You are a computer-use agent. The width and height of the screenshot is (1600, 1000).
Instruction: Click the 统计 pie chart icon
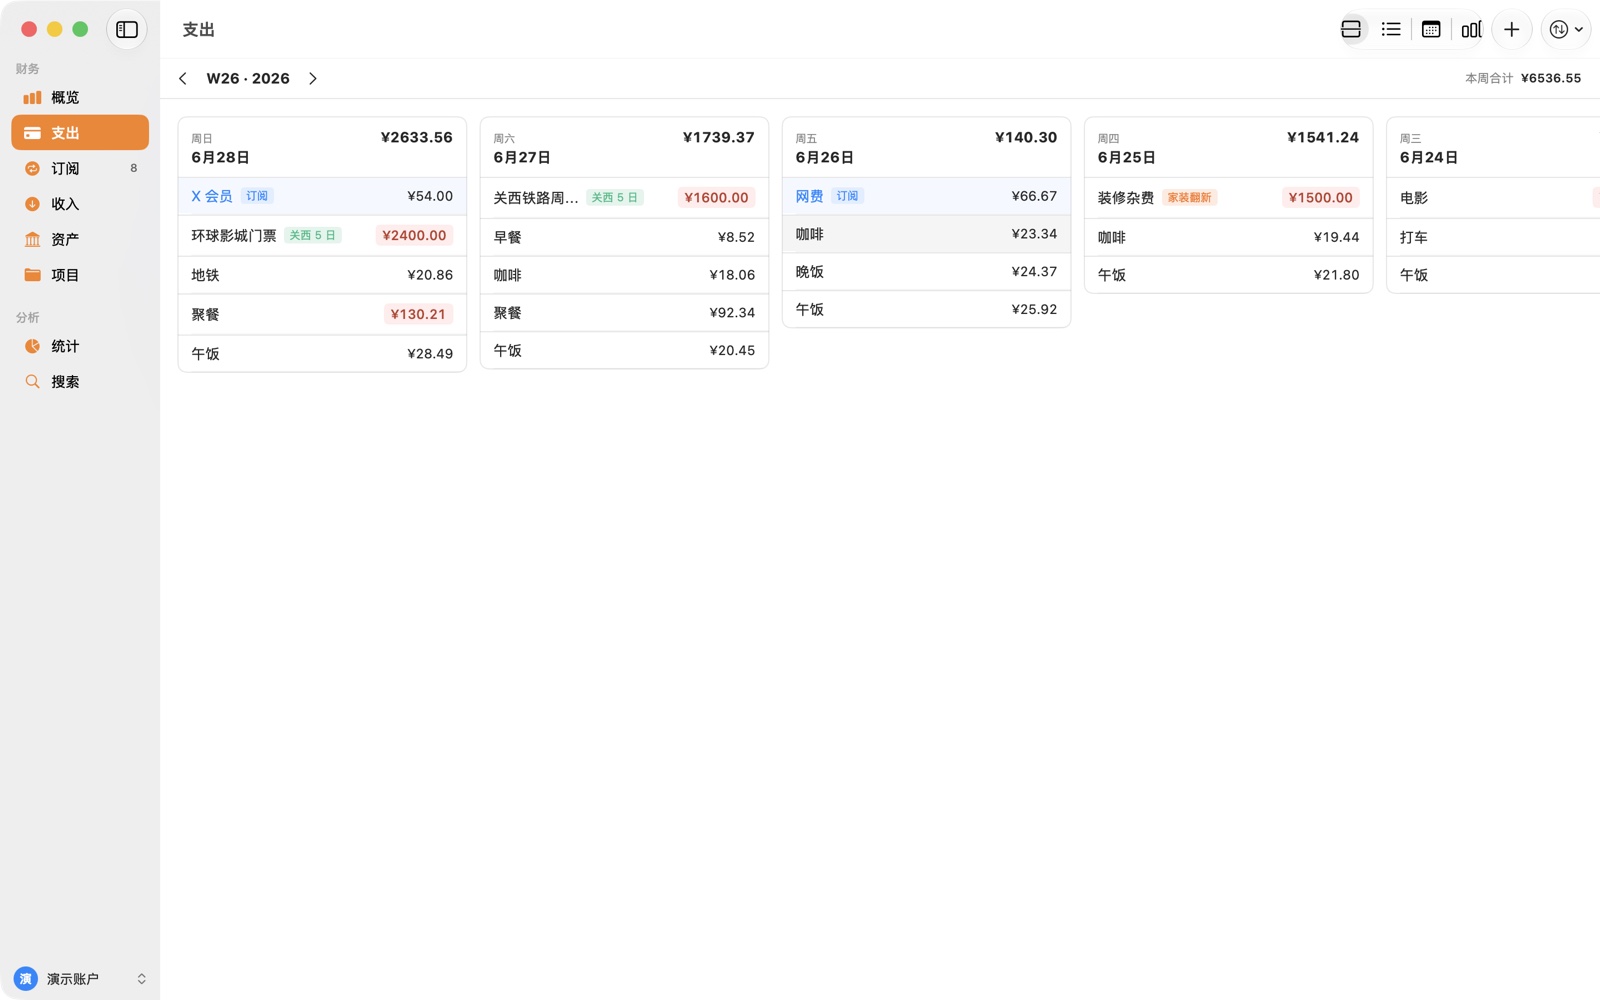point(32,346)
